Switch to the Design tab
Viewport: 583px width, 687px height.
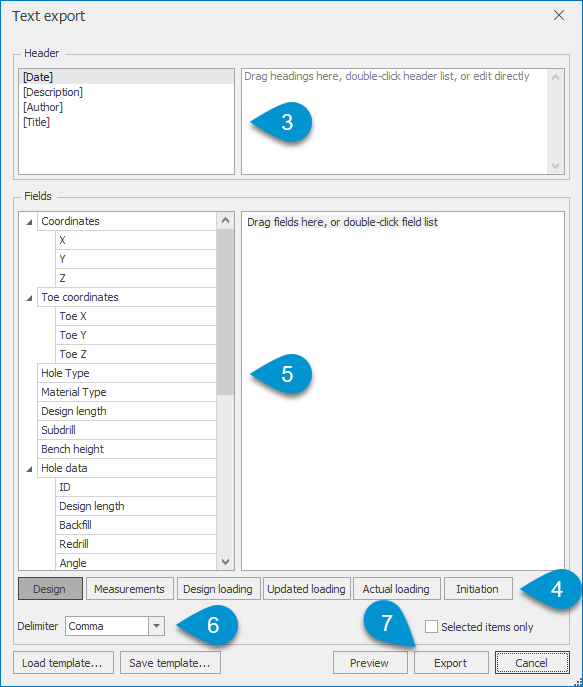[50, 588]
